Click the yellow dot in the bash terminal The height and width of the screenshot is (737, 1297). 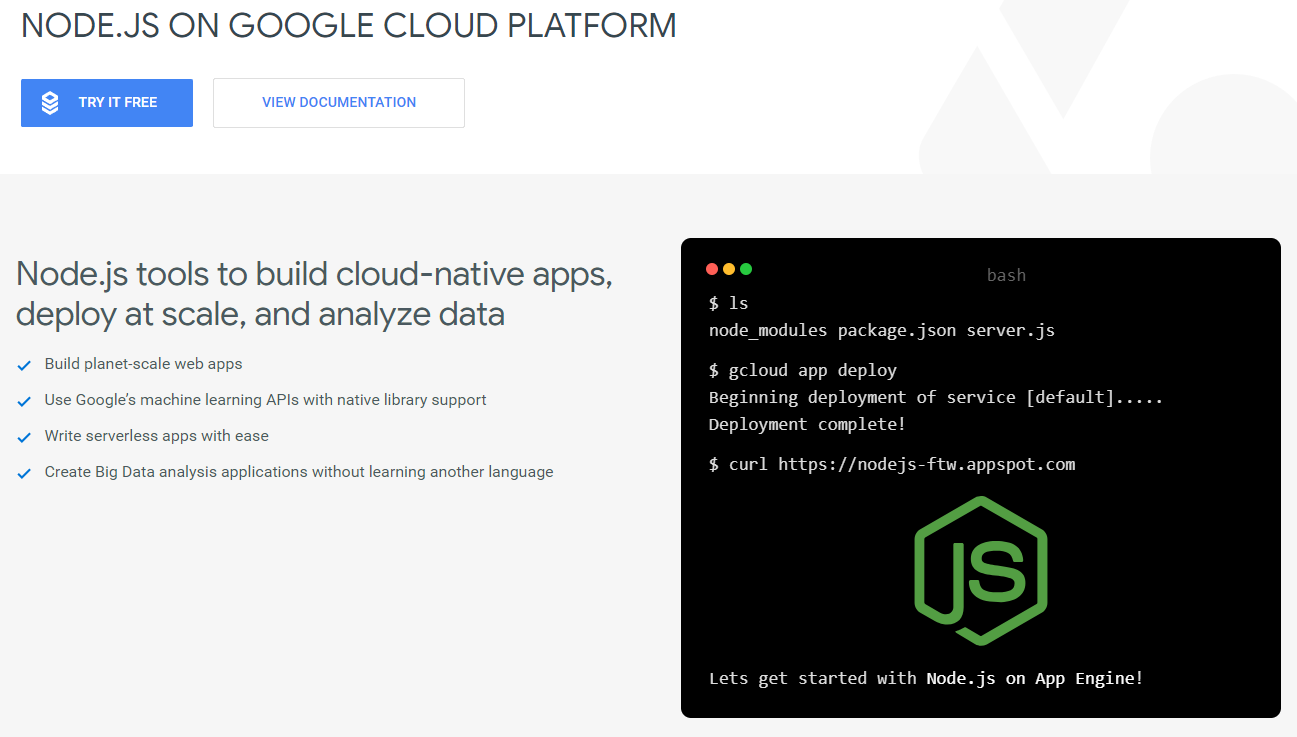coord(729,269)
